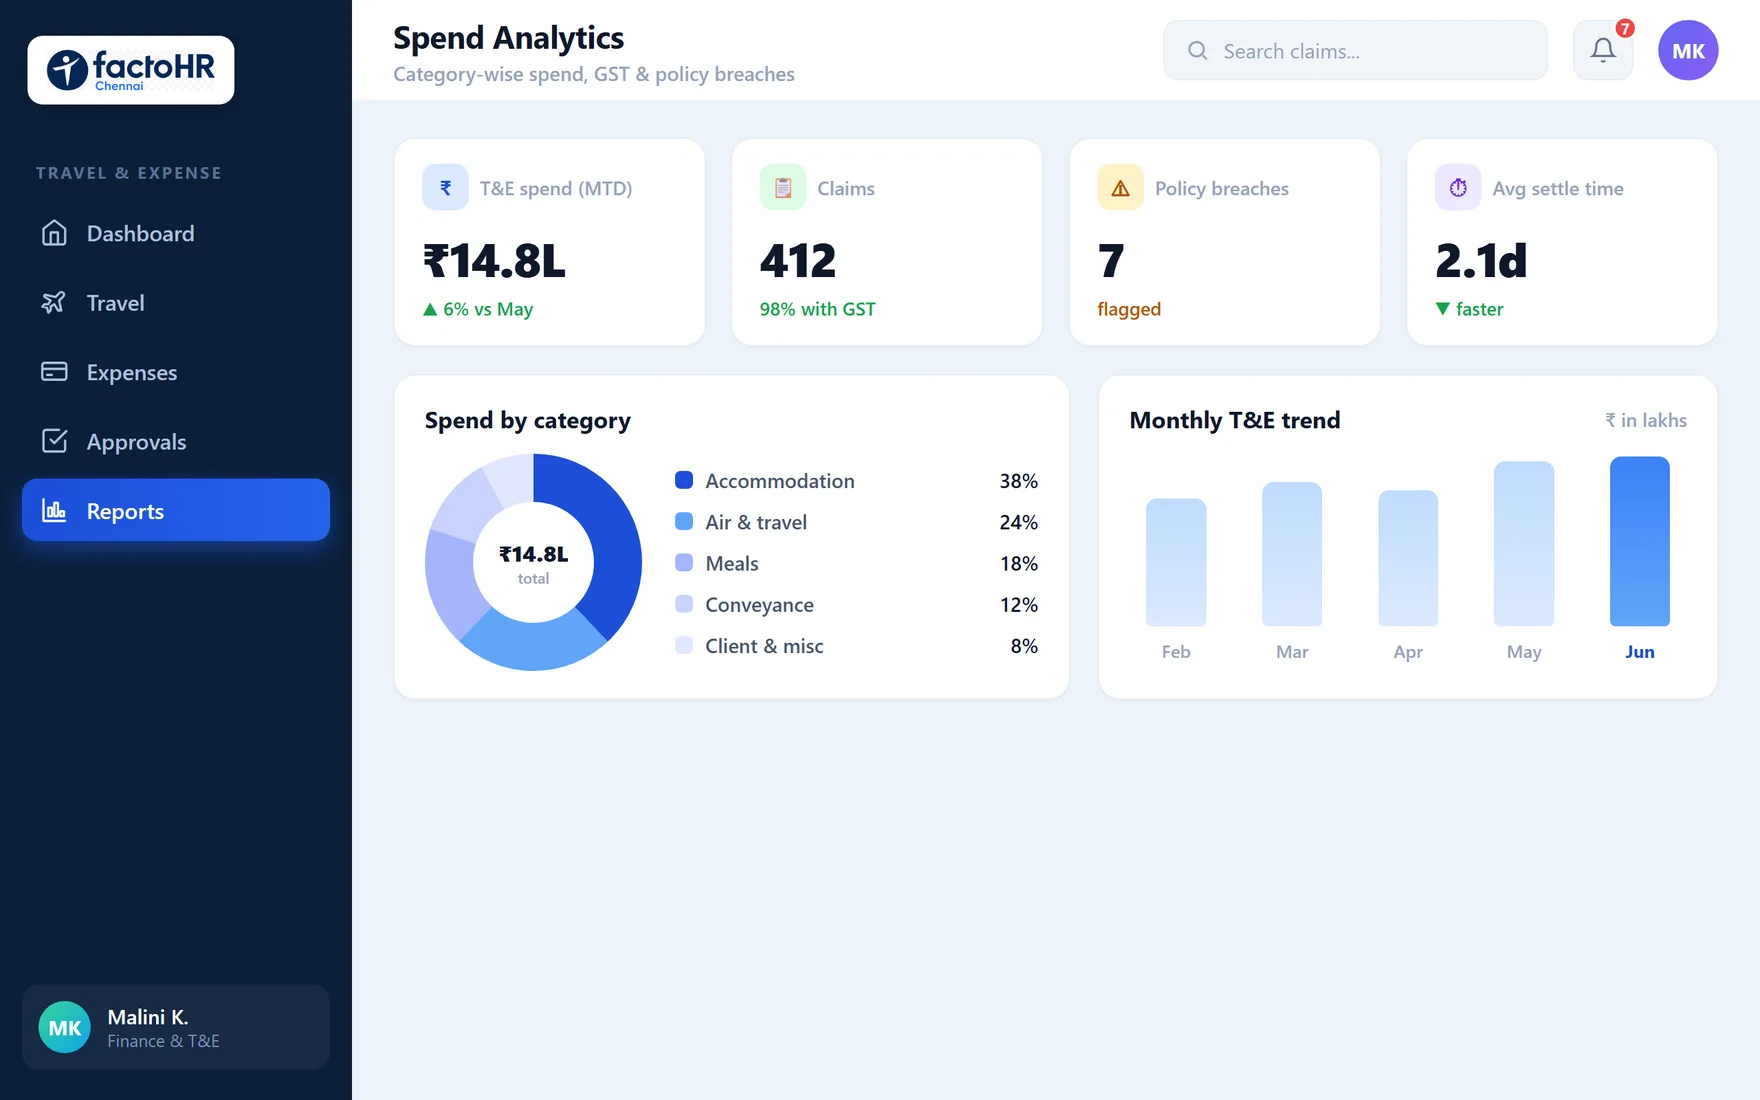Click the Meals legend swatch
The width and height of the screenshot is (1760, 1100).
(684, 562)
